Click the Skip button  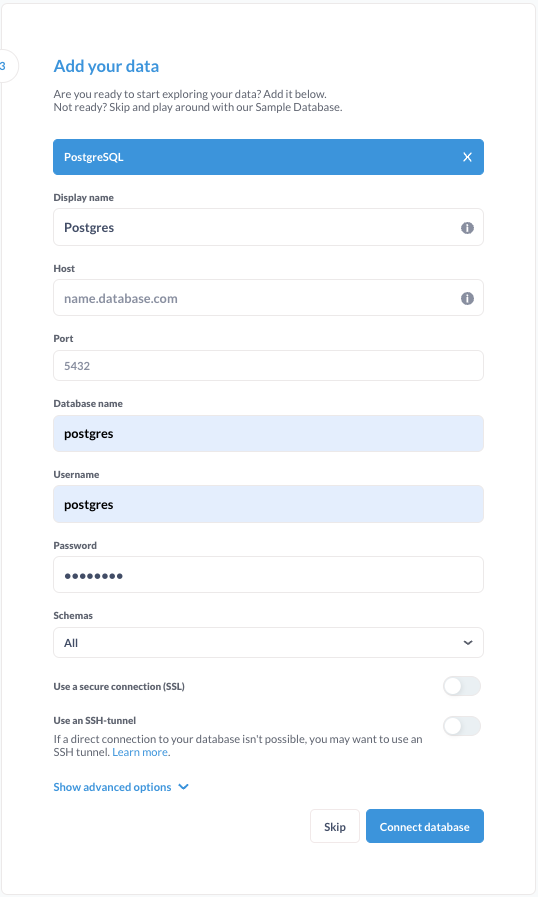(x=335, y=826)
